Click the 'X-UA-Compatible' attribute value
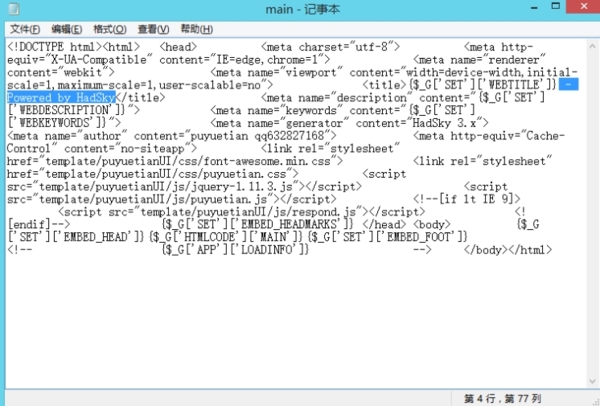This screenshot has width=600, height=406. pyautogui.click(x=99, y=60)
